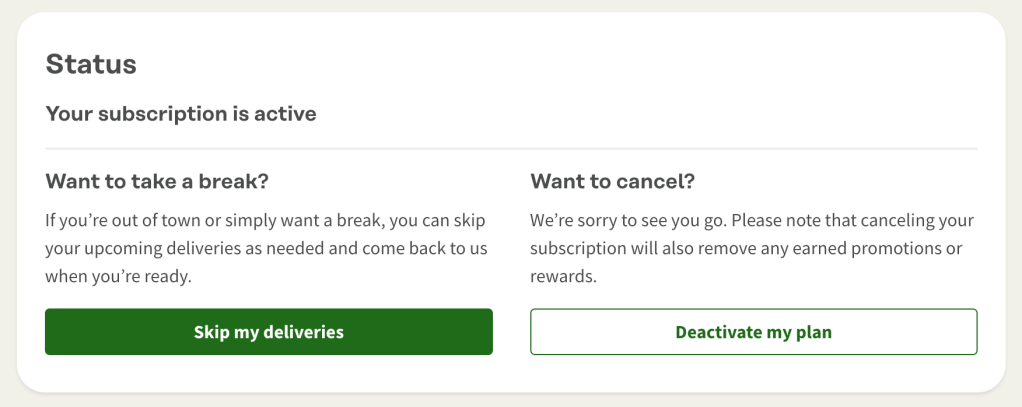Click the "Want to take a break?" heading
This screenshot has width=1022, height=407.
pos(158,182)
